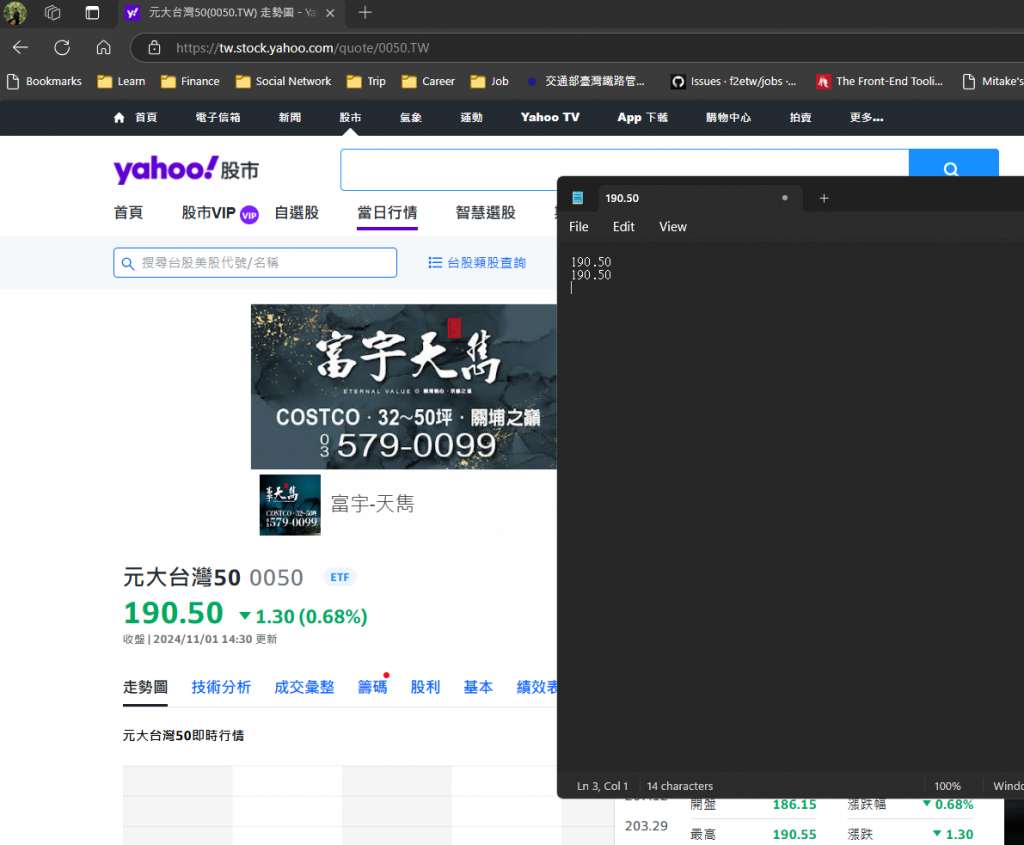Click Ln 3, Col 1 in status bar
Image resolution: width=1024 pixels, height=845 pixels.
602,786
